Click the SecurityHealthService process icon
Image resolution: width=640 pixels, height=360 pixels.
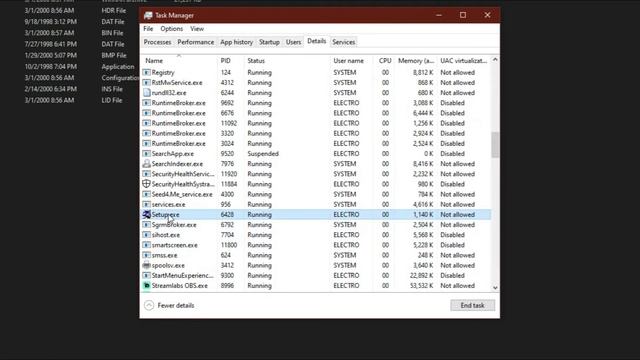[146, 174]
